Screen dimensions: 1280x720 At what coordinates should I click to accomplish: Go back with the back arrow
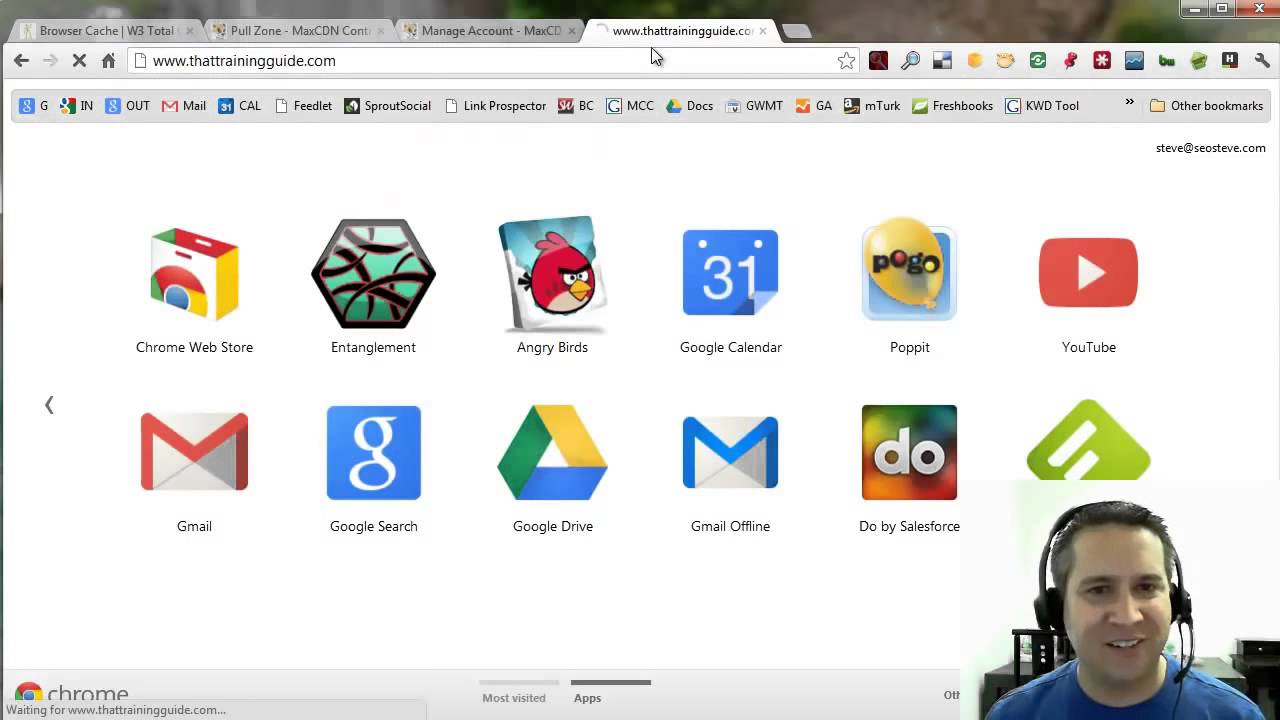click(21, 61)
